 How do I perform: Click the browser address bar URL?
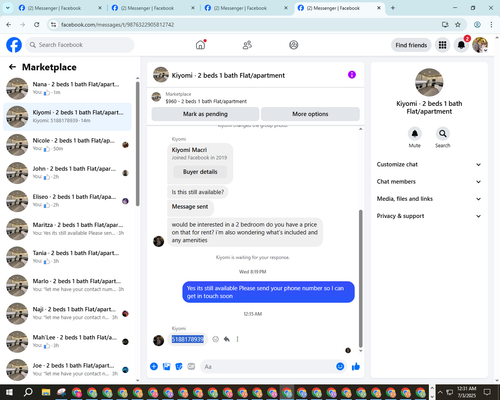[117, 24]
